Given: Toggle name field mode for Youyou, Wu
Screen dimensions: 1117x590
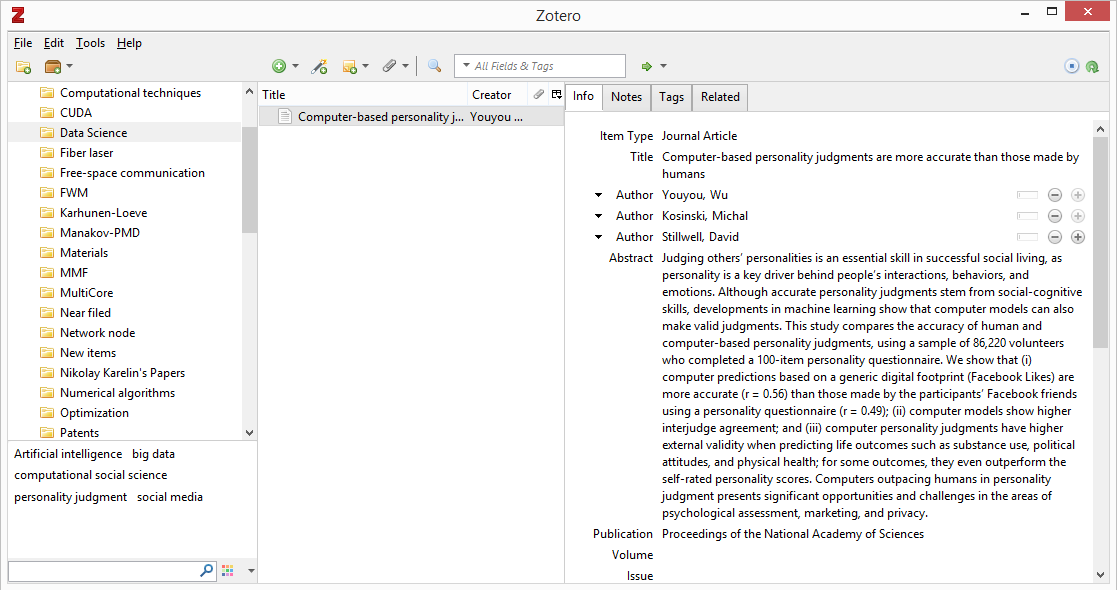Looking at the screenshot, I should click(1027, 195).
